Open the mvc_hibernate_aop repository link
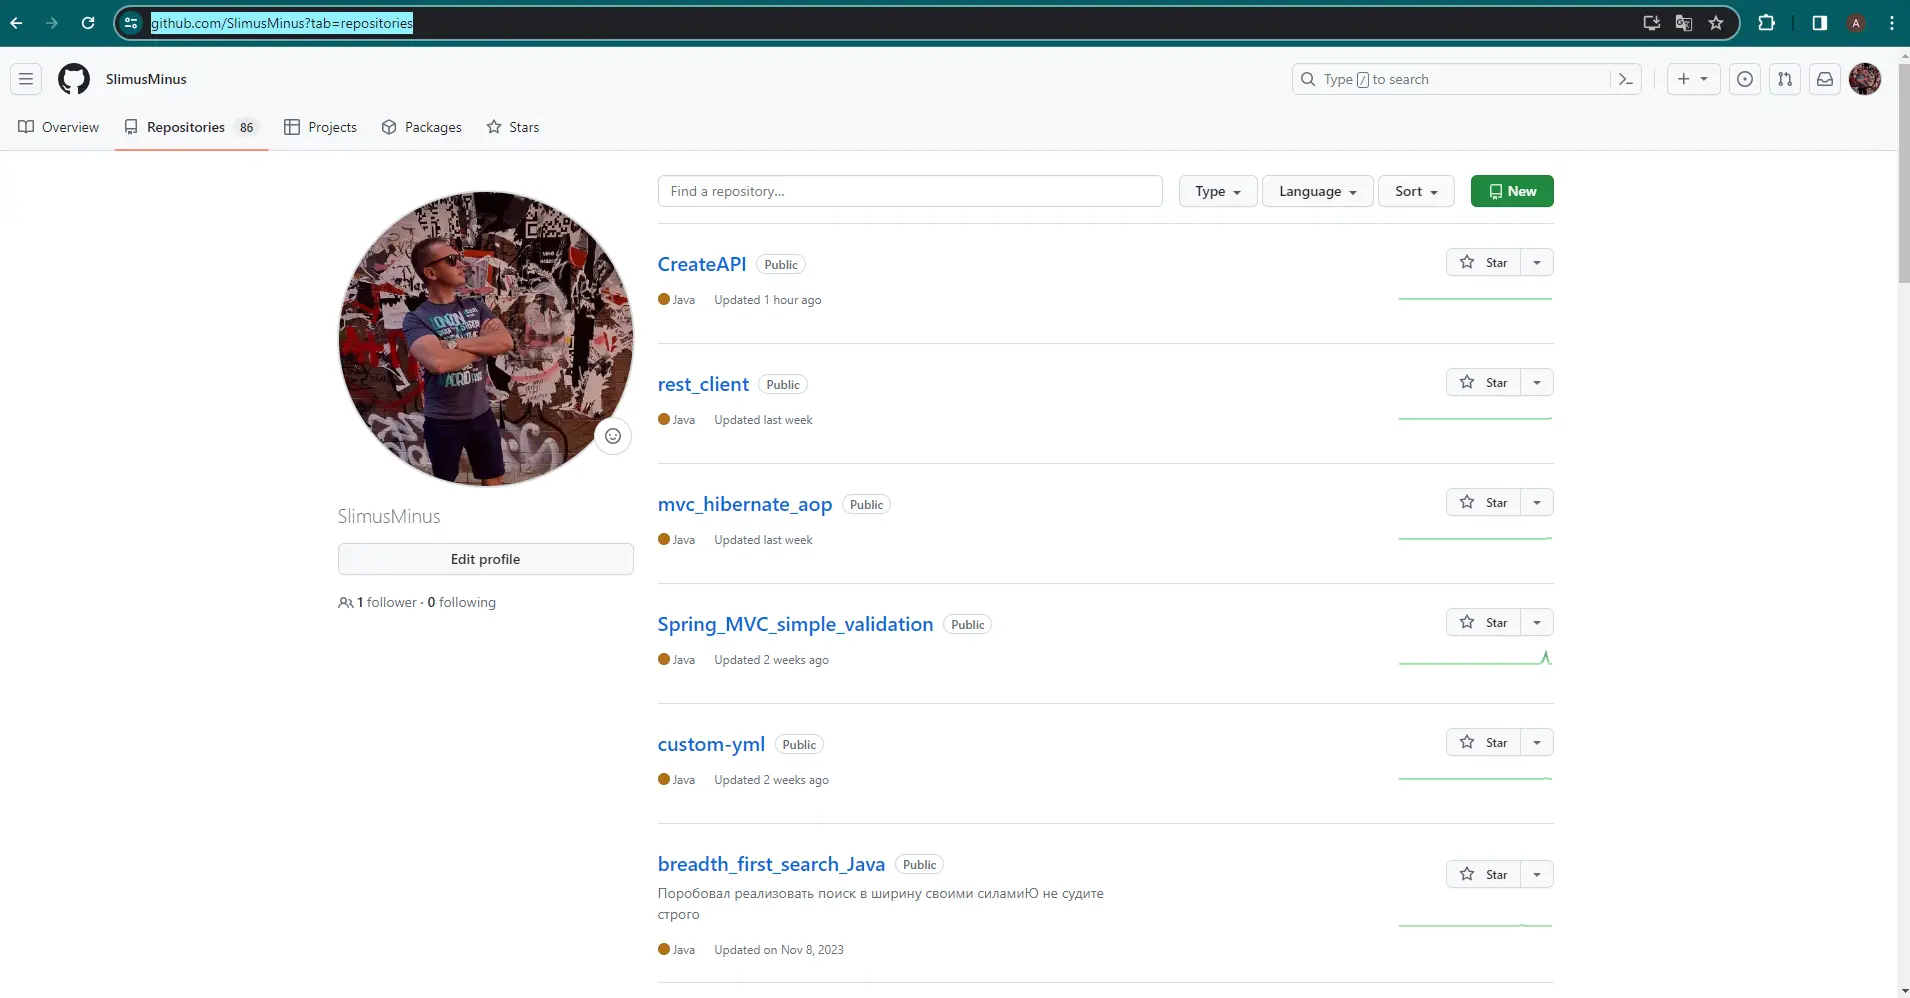Screen dimensions: 1910x998 [x=744, y=504]
